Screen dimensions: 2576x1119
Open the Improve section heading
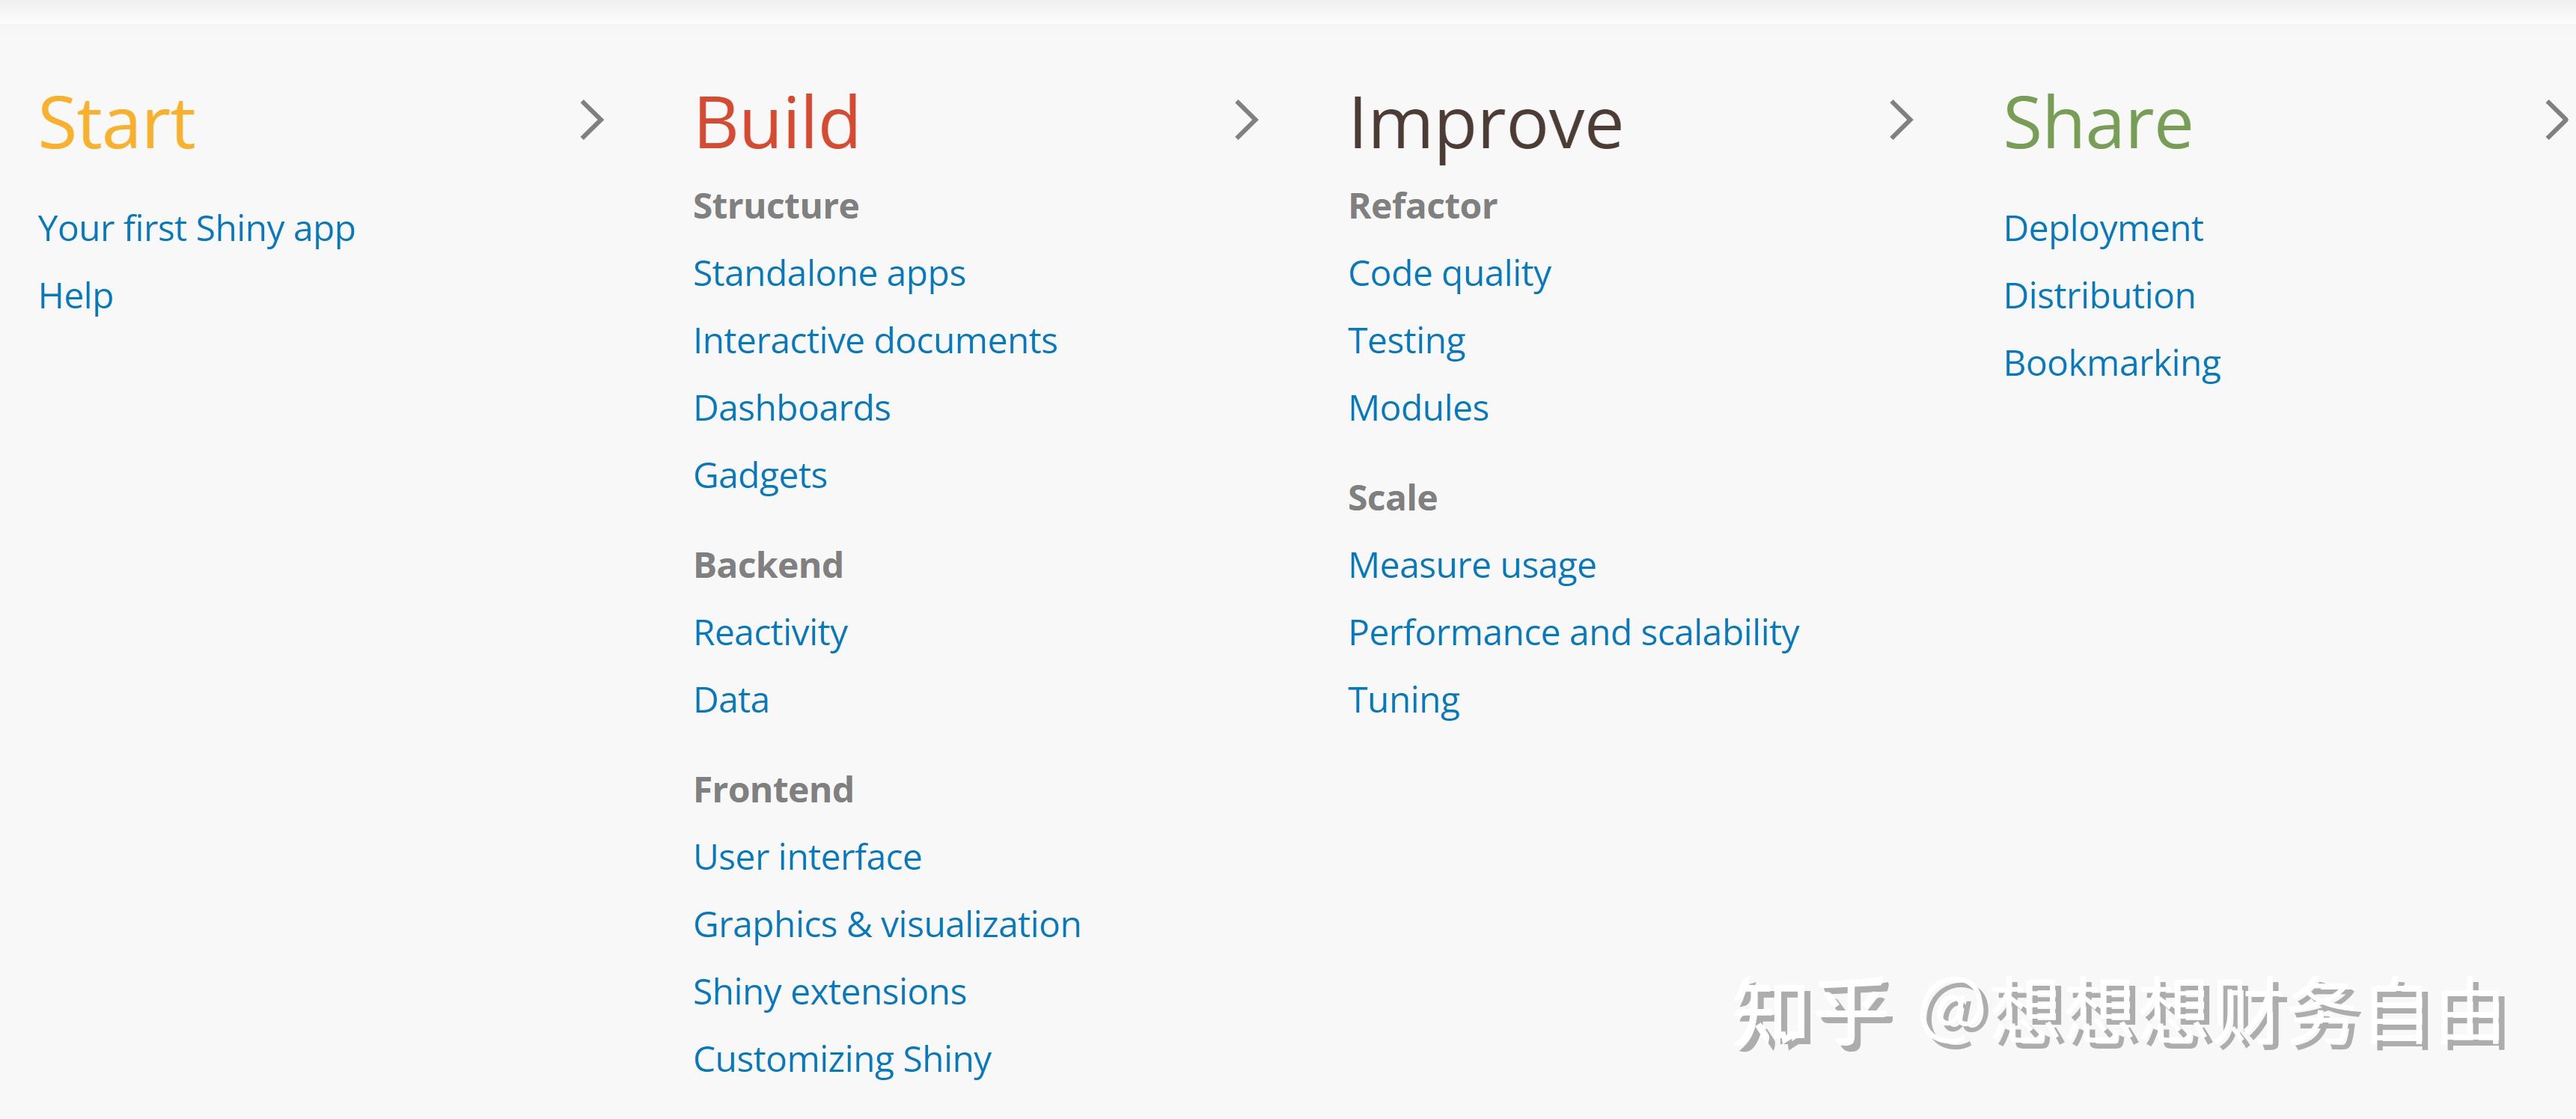point(1485,124)
